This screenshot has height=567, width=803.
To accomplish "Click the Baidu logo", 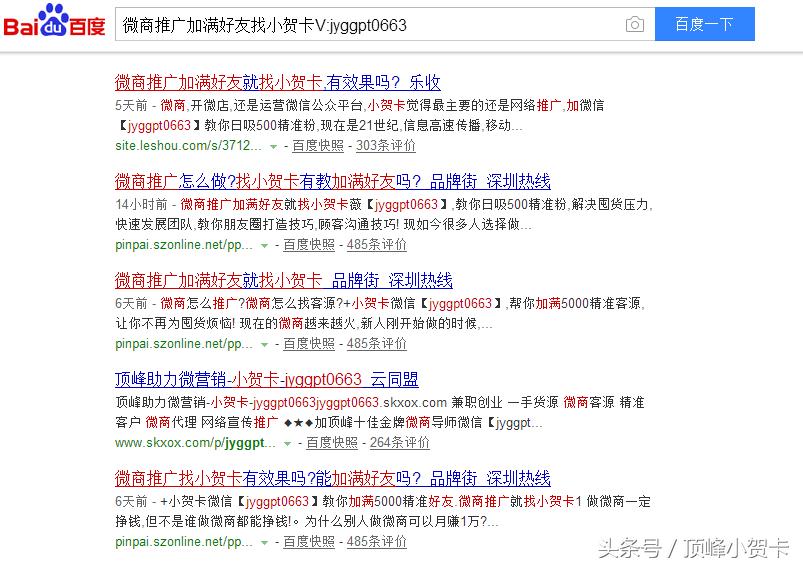I will click(x=54, y=21).
